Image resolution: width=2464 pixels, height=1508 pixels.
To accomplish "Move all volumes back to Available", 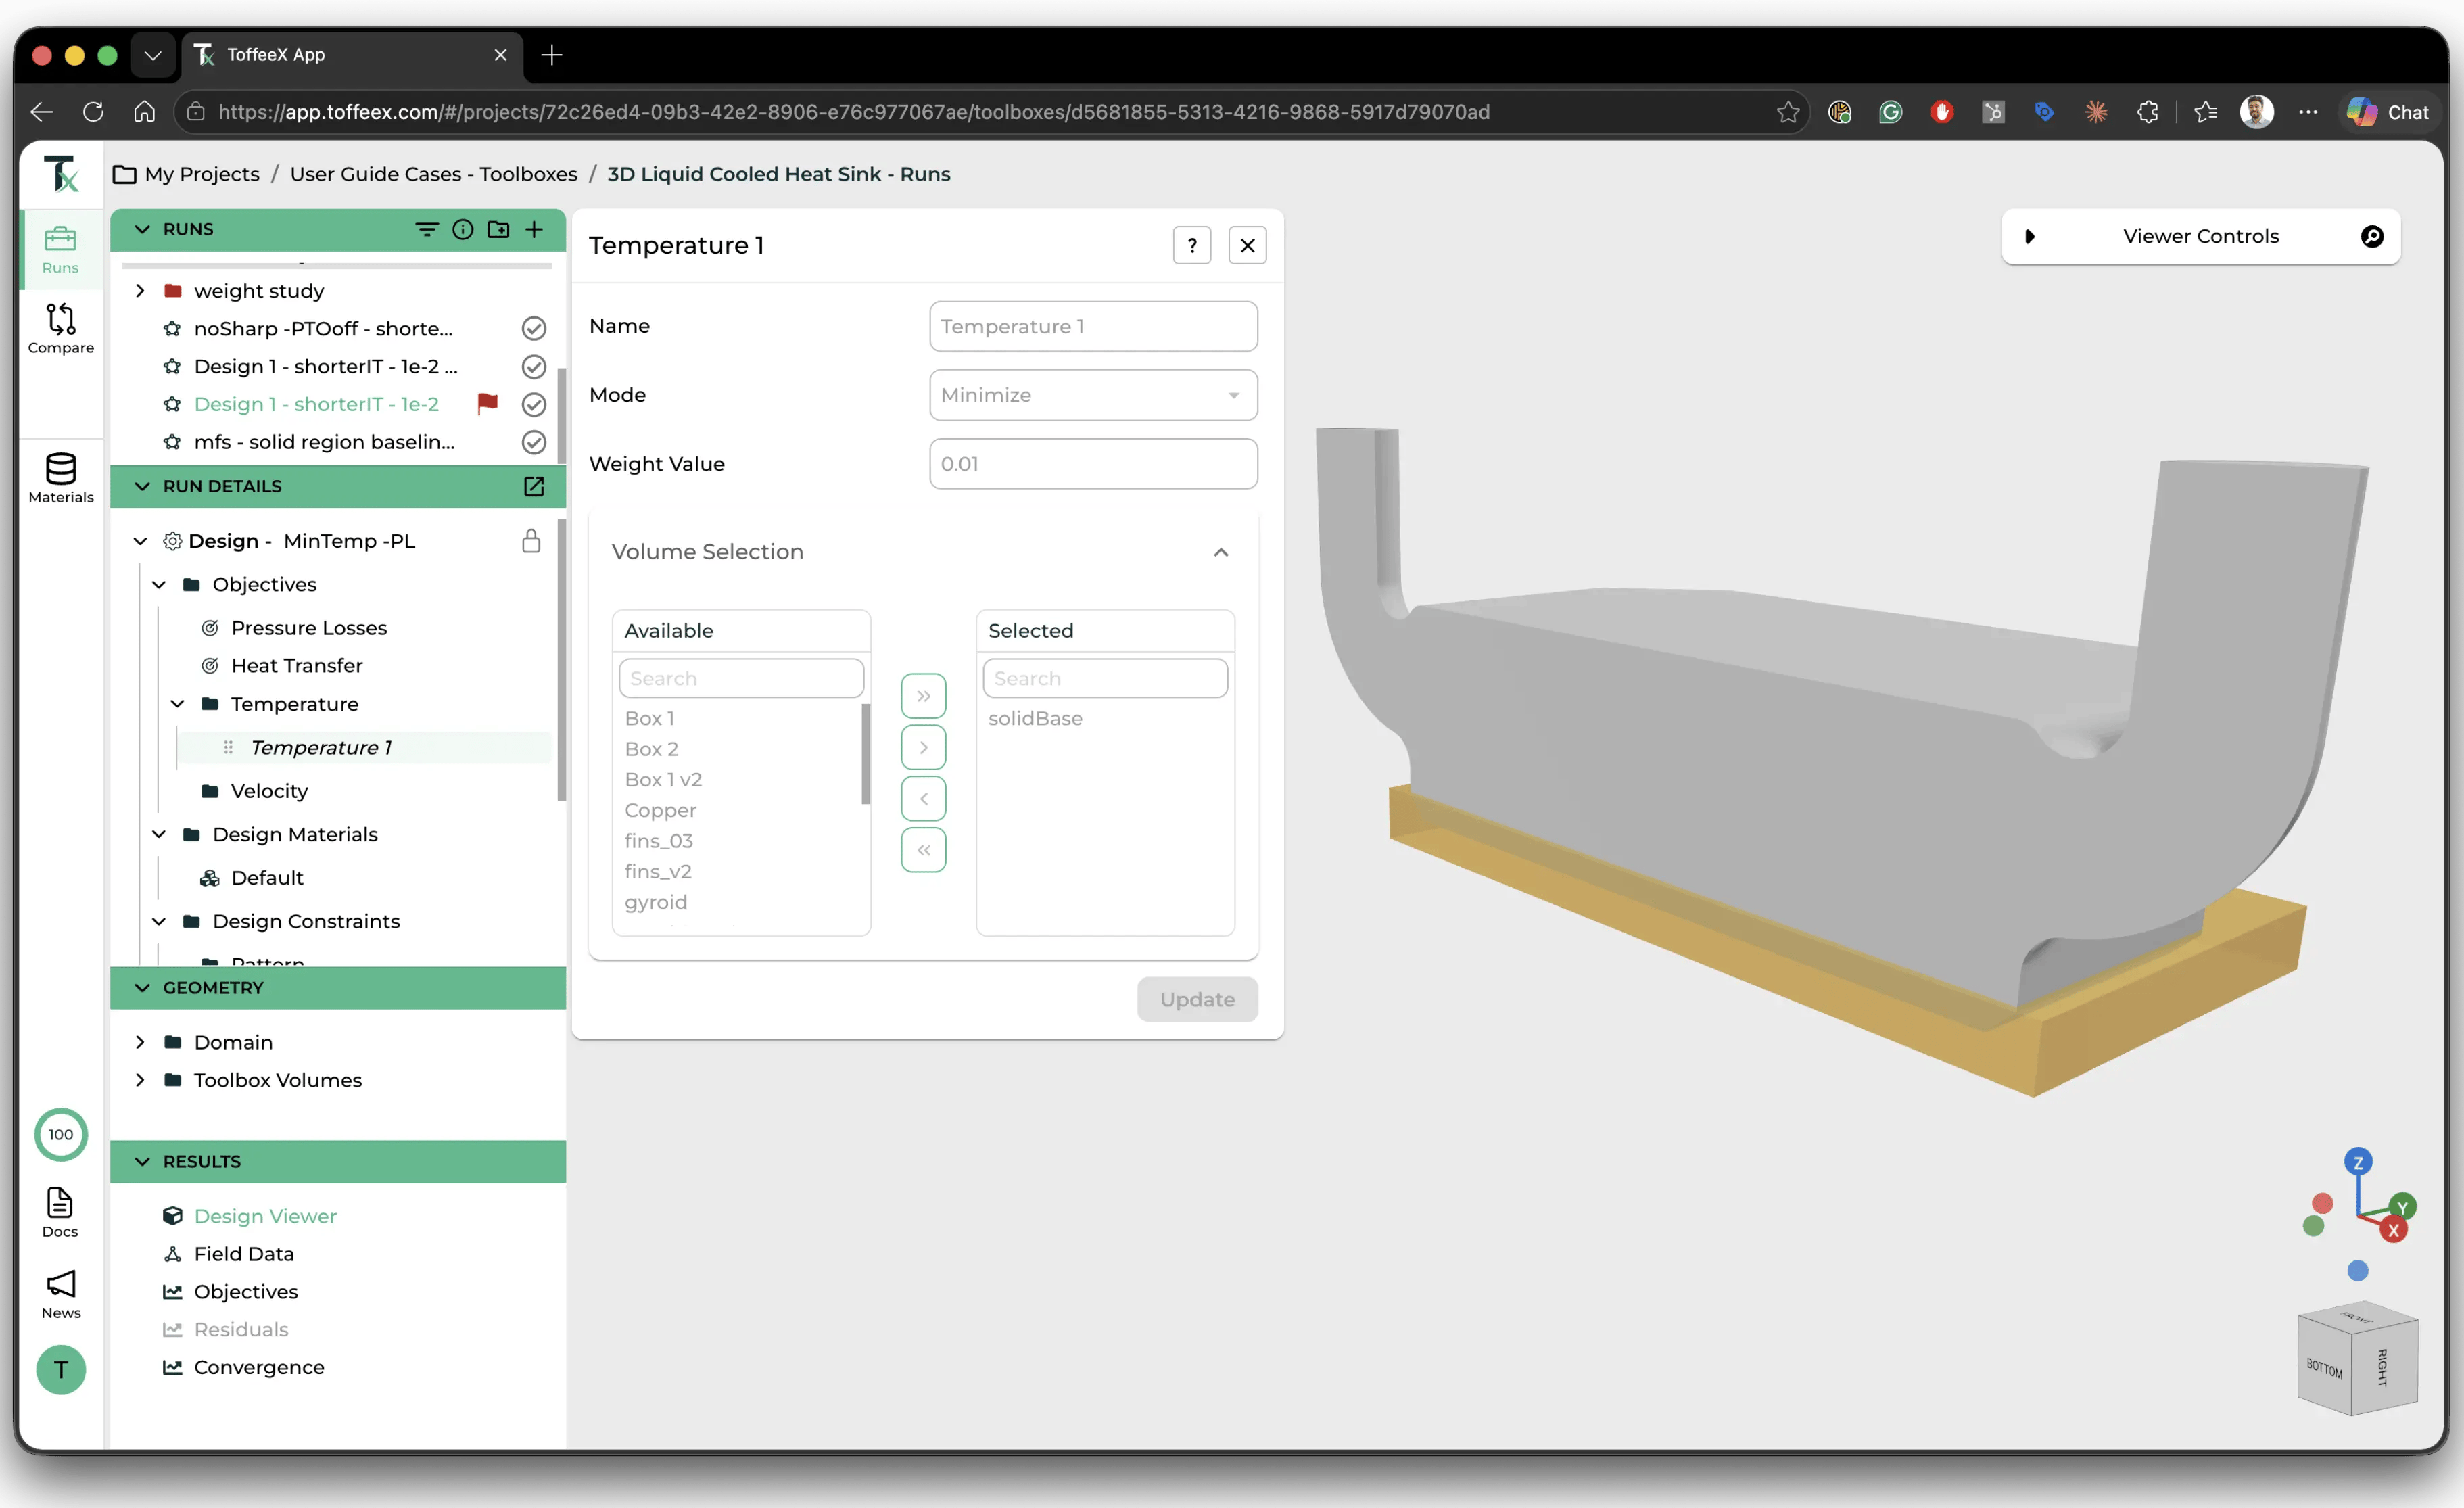I will (x=923, y=850).
